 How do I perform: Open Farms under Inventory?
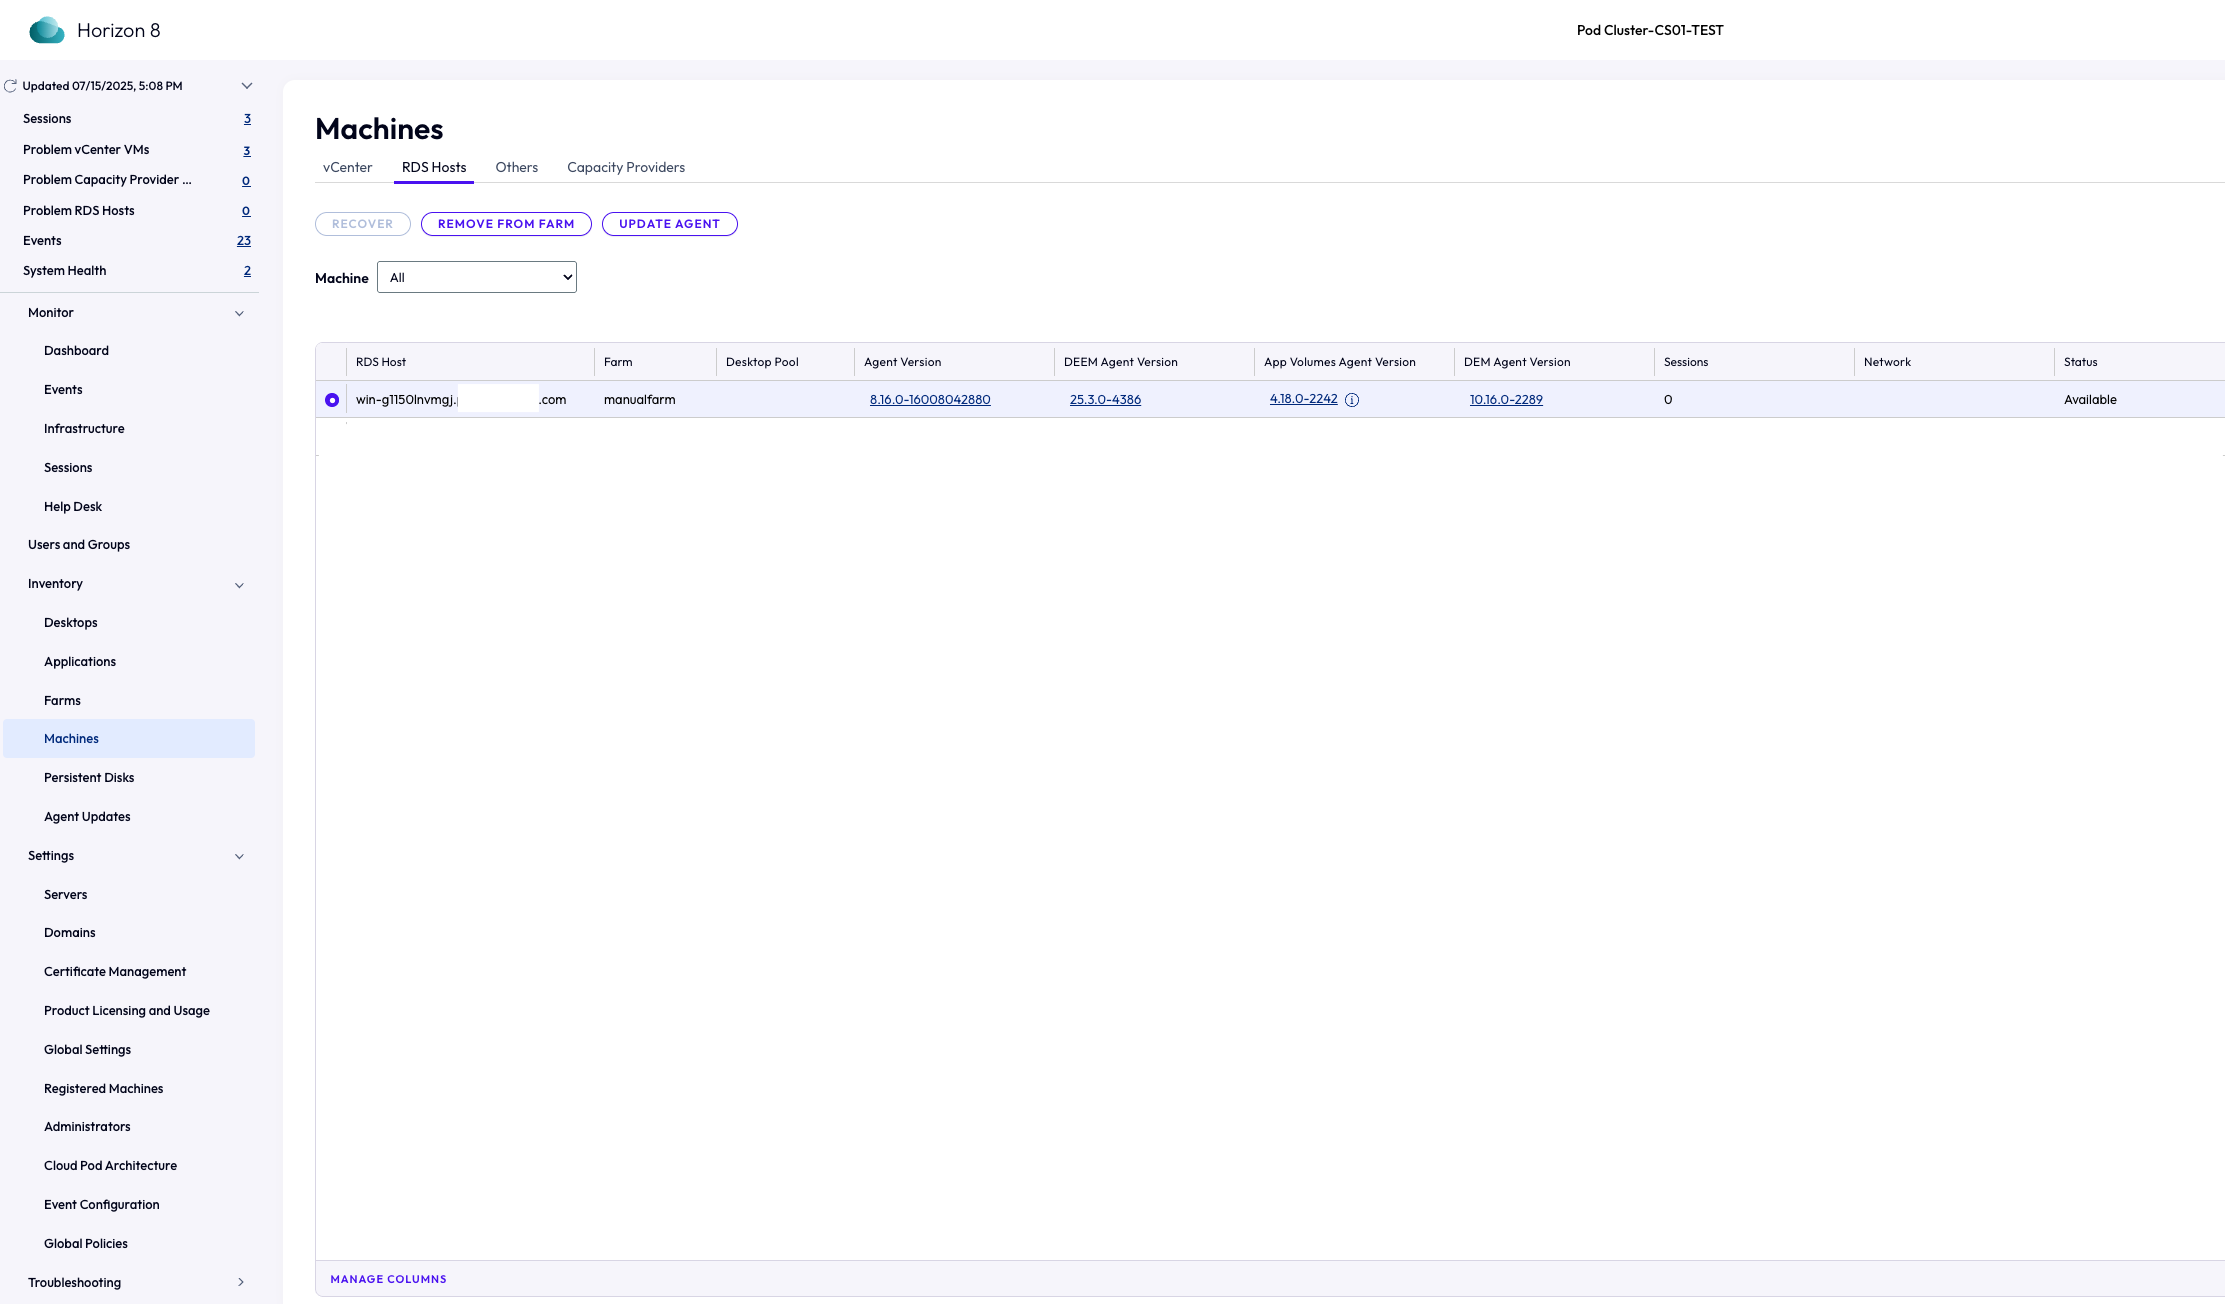(62, 700)
